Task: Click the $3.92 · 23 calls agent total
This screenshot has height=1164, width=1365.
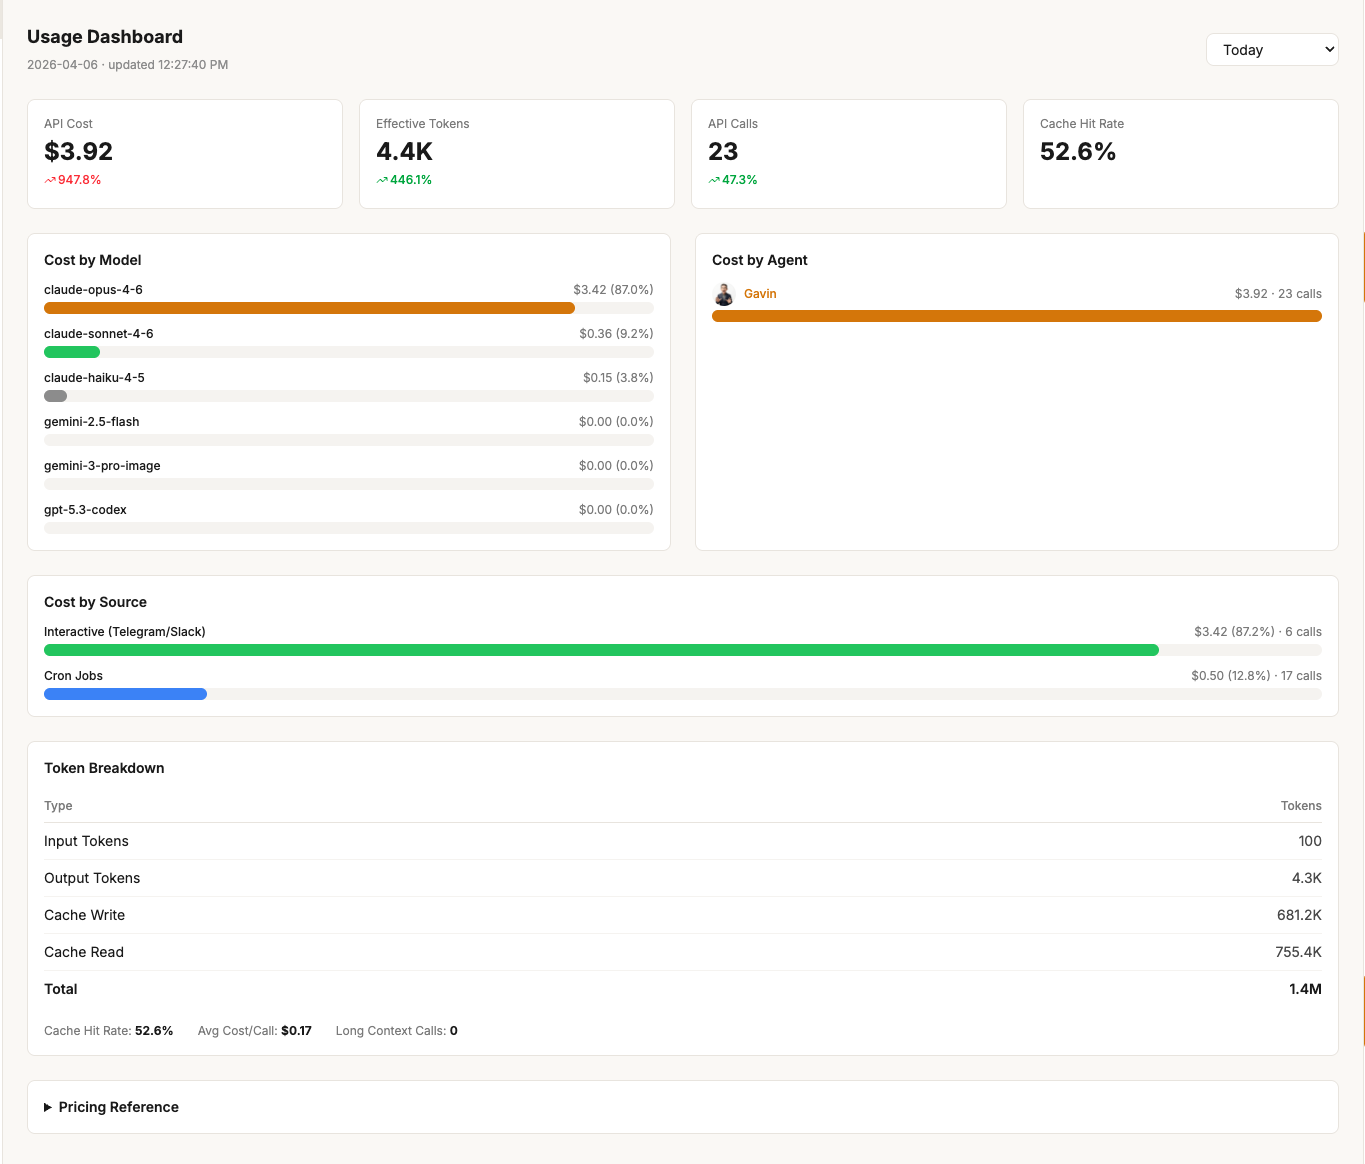Action: tap(1278, 294)
